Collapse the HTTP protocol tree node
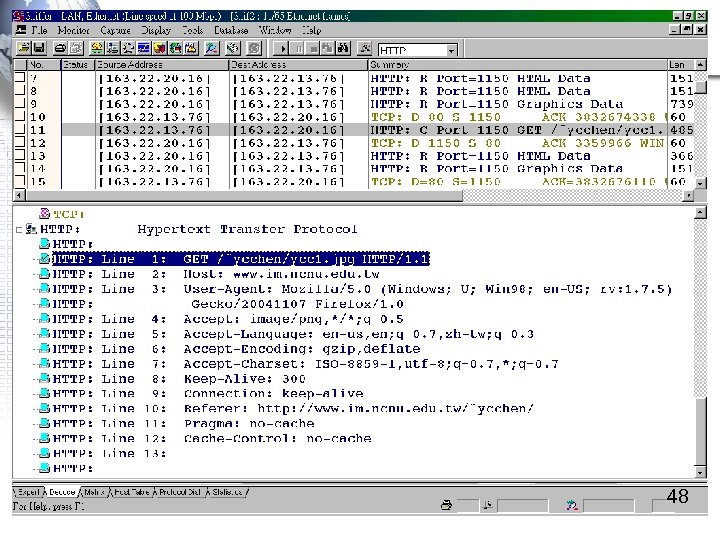The image size is (720, 540). click(20, 229)
